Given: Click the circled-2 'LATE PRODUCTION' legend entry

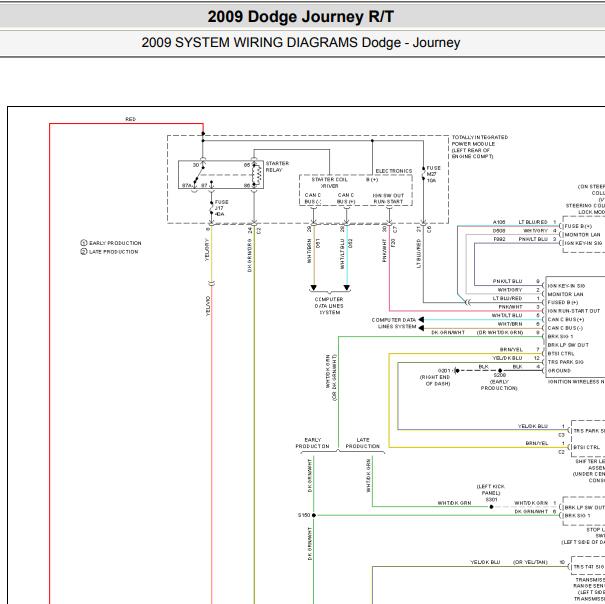Looking at the screenshot, I should [109, 252].
